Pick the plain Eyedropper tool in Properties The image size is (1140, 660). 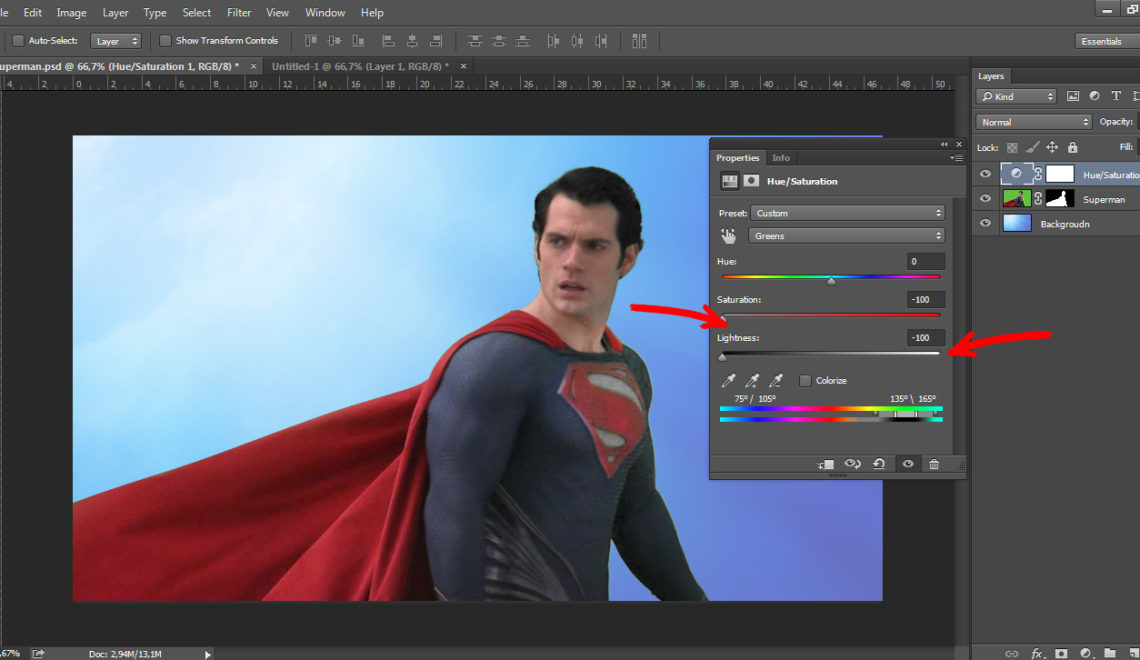[x=728, y=380]
